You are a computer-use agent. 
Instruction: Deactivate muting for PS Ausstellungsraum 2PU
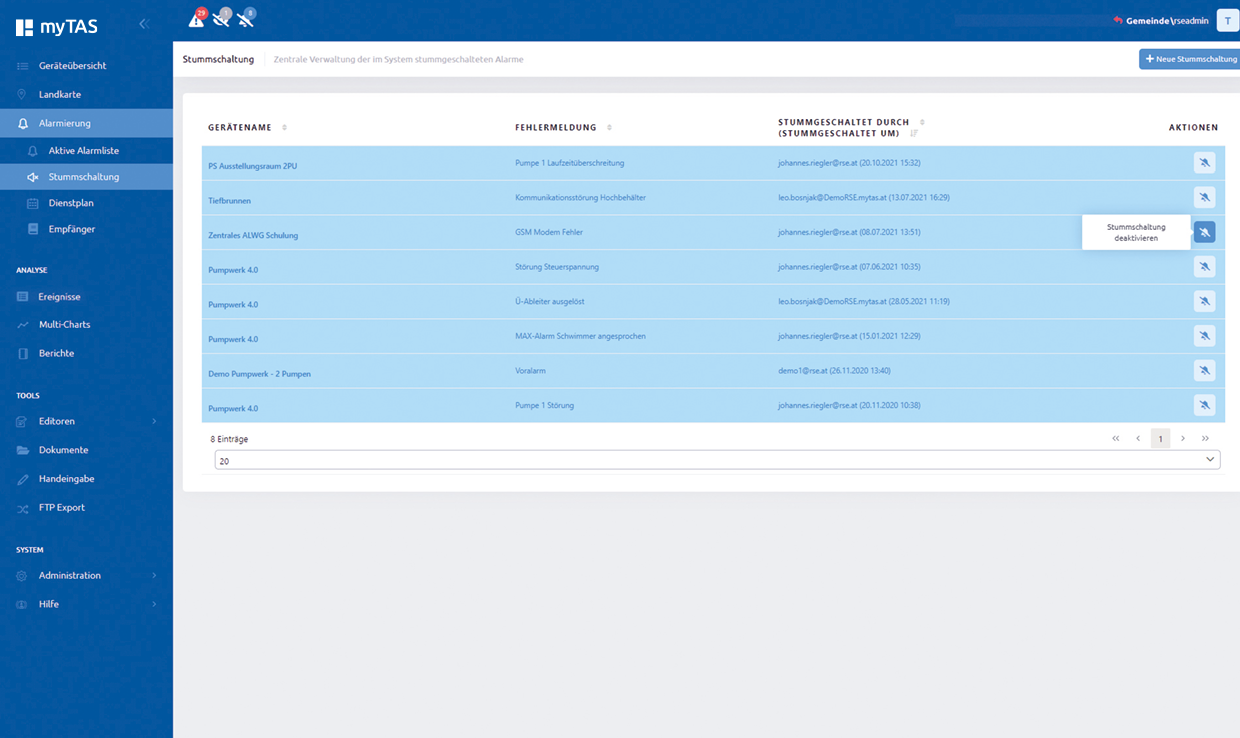tap(1204, 163)
